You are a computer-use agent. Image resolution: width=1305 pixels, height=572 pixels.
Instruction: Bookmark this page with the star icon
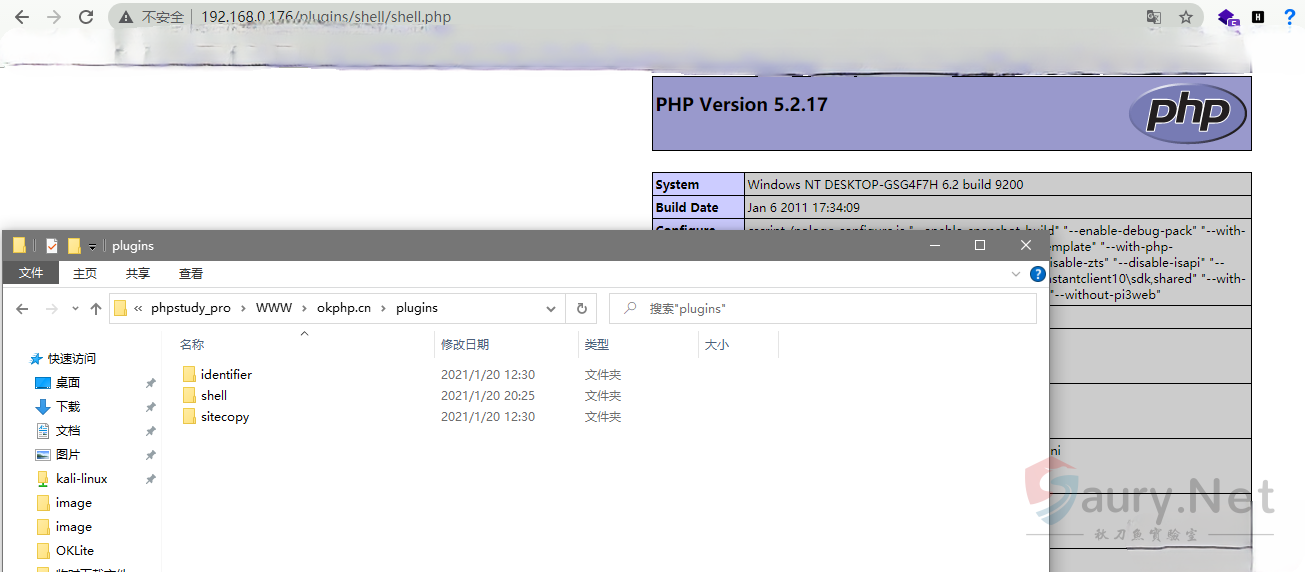tap(1186, 17)
